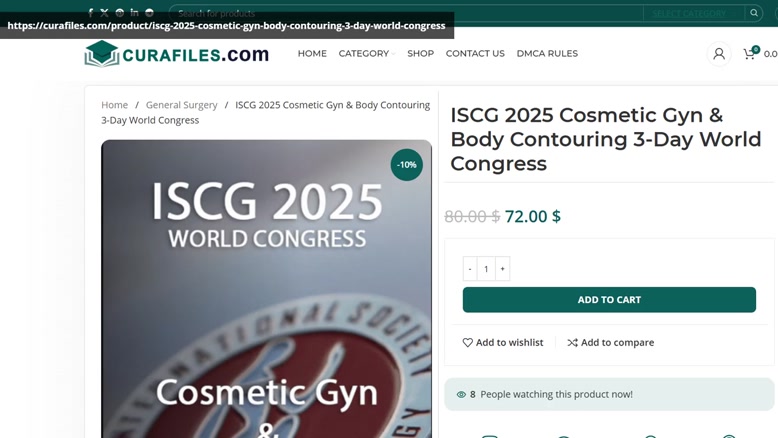Increase quantity with plus button
Viewport: 778px width, 438px height.
click(x=502, y=269)
